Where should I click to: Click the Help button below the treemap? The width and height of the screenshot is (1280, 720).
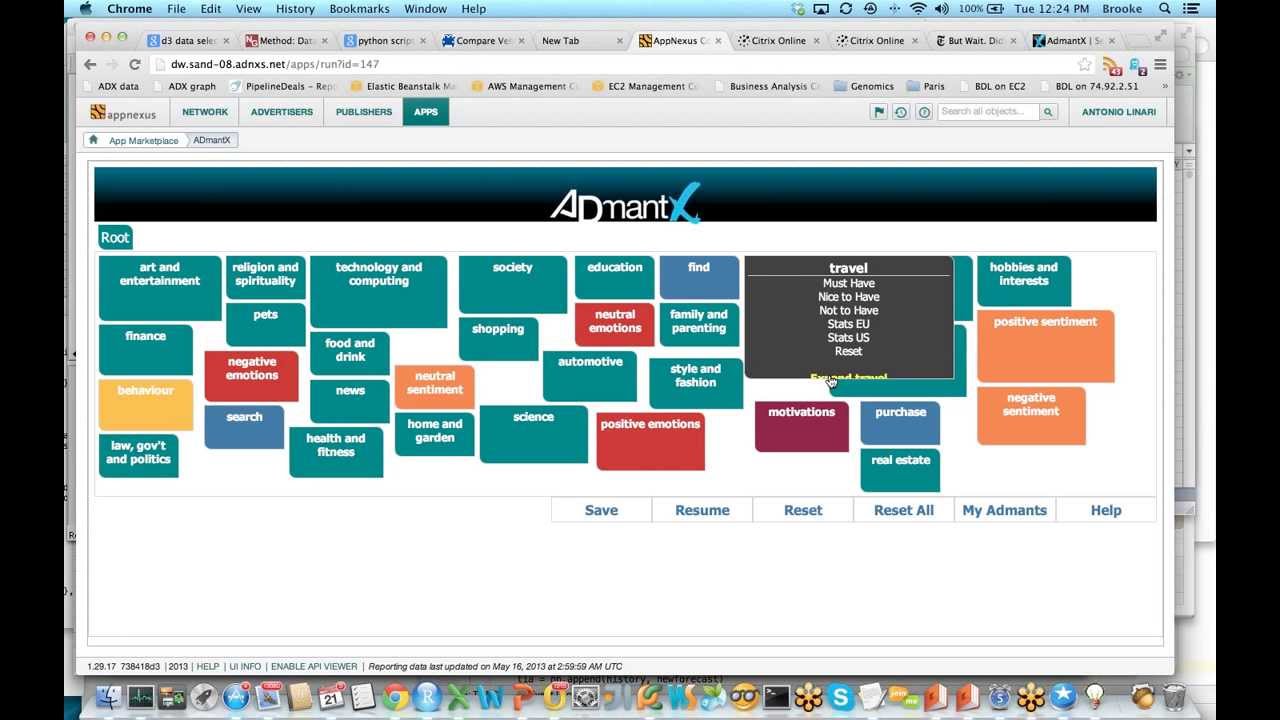coord(1106,510)
